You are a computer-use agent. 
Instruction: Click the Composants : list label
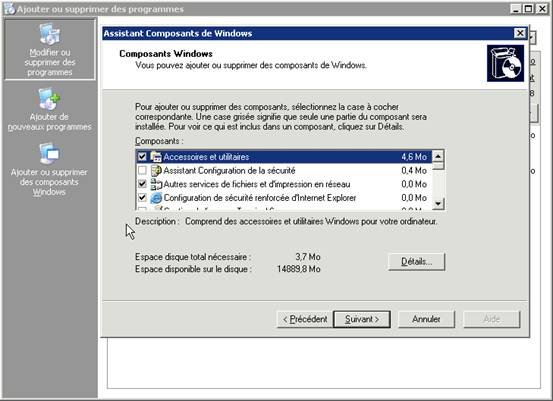(x=159, y=141)
